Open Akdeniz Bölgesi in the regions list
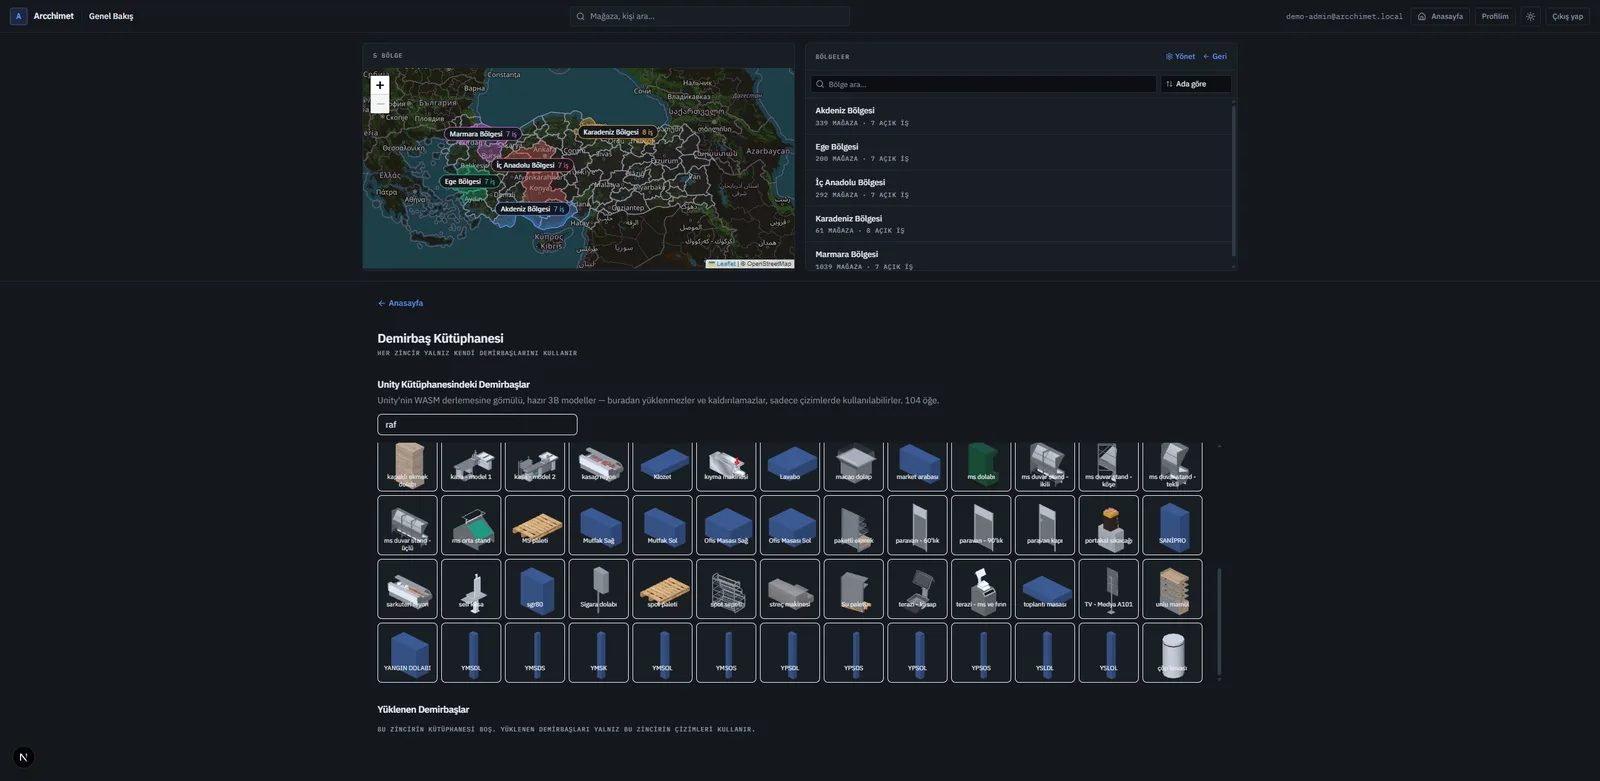This screenshot has height=781, width=1600. (1018, 116)
